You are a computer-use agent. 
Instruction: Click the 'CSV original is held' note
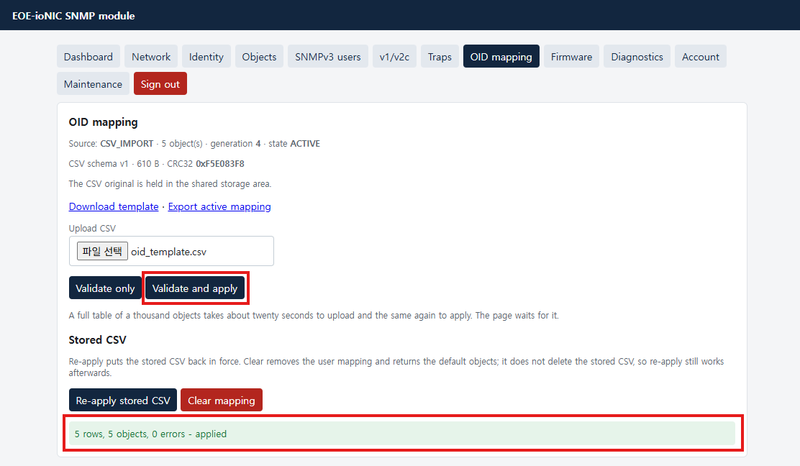point(170,184)
